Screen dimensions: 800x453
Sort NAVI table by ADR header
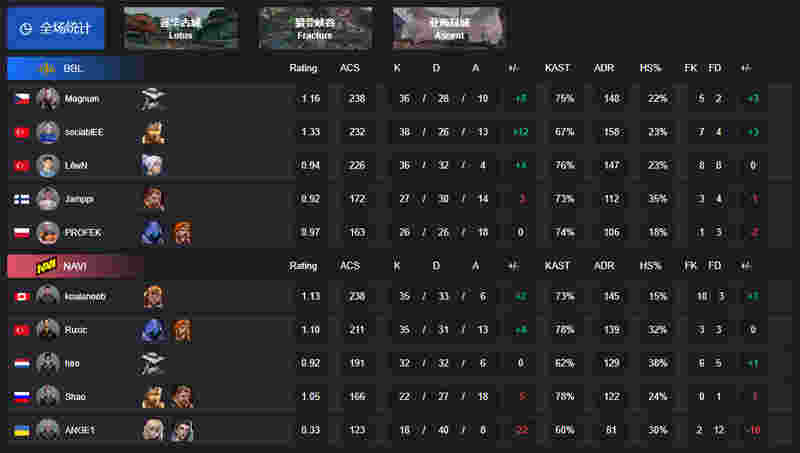pos(604,266)
